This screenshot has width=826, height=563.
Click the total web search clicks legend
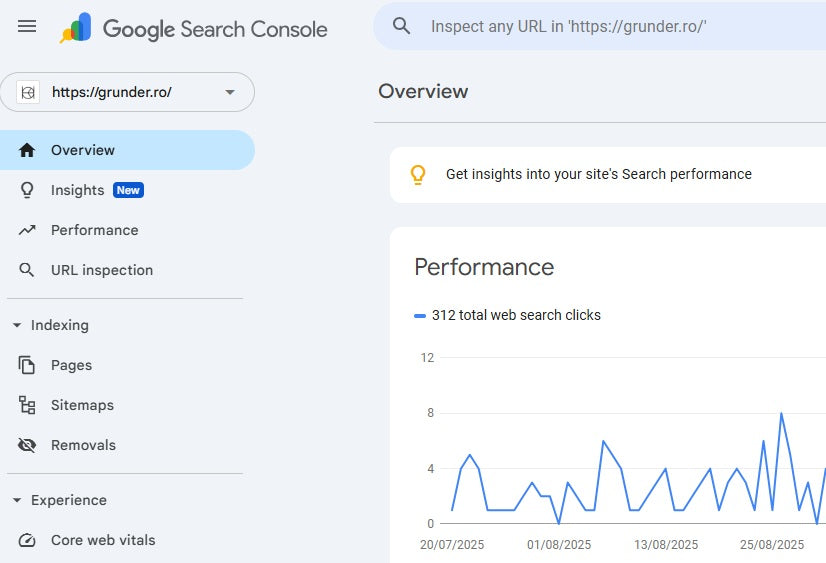tap(515, 315)
